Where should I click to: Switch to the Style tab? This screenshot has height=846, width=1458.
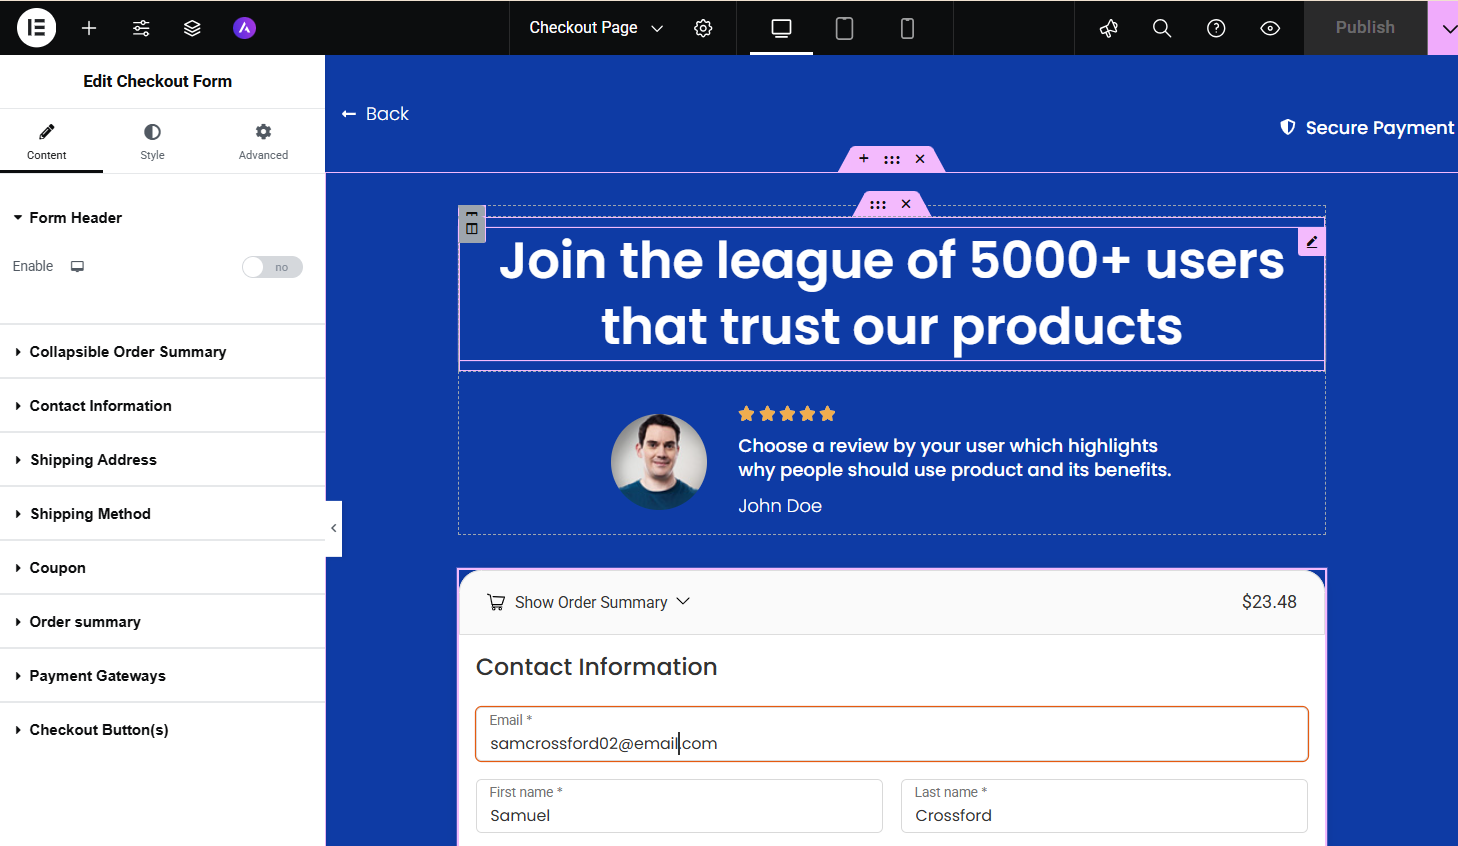(x=152, y=141)
